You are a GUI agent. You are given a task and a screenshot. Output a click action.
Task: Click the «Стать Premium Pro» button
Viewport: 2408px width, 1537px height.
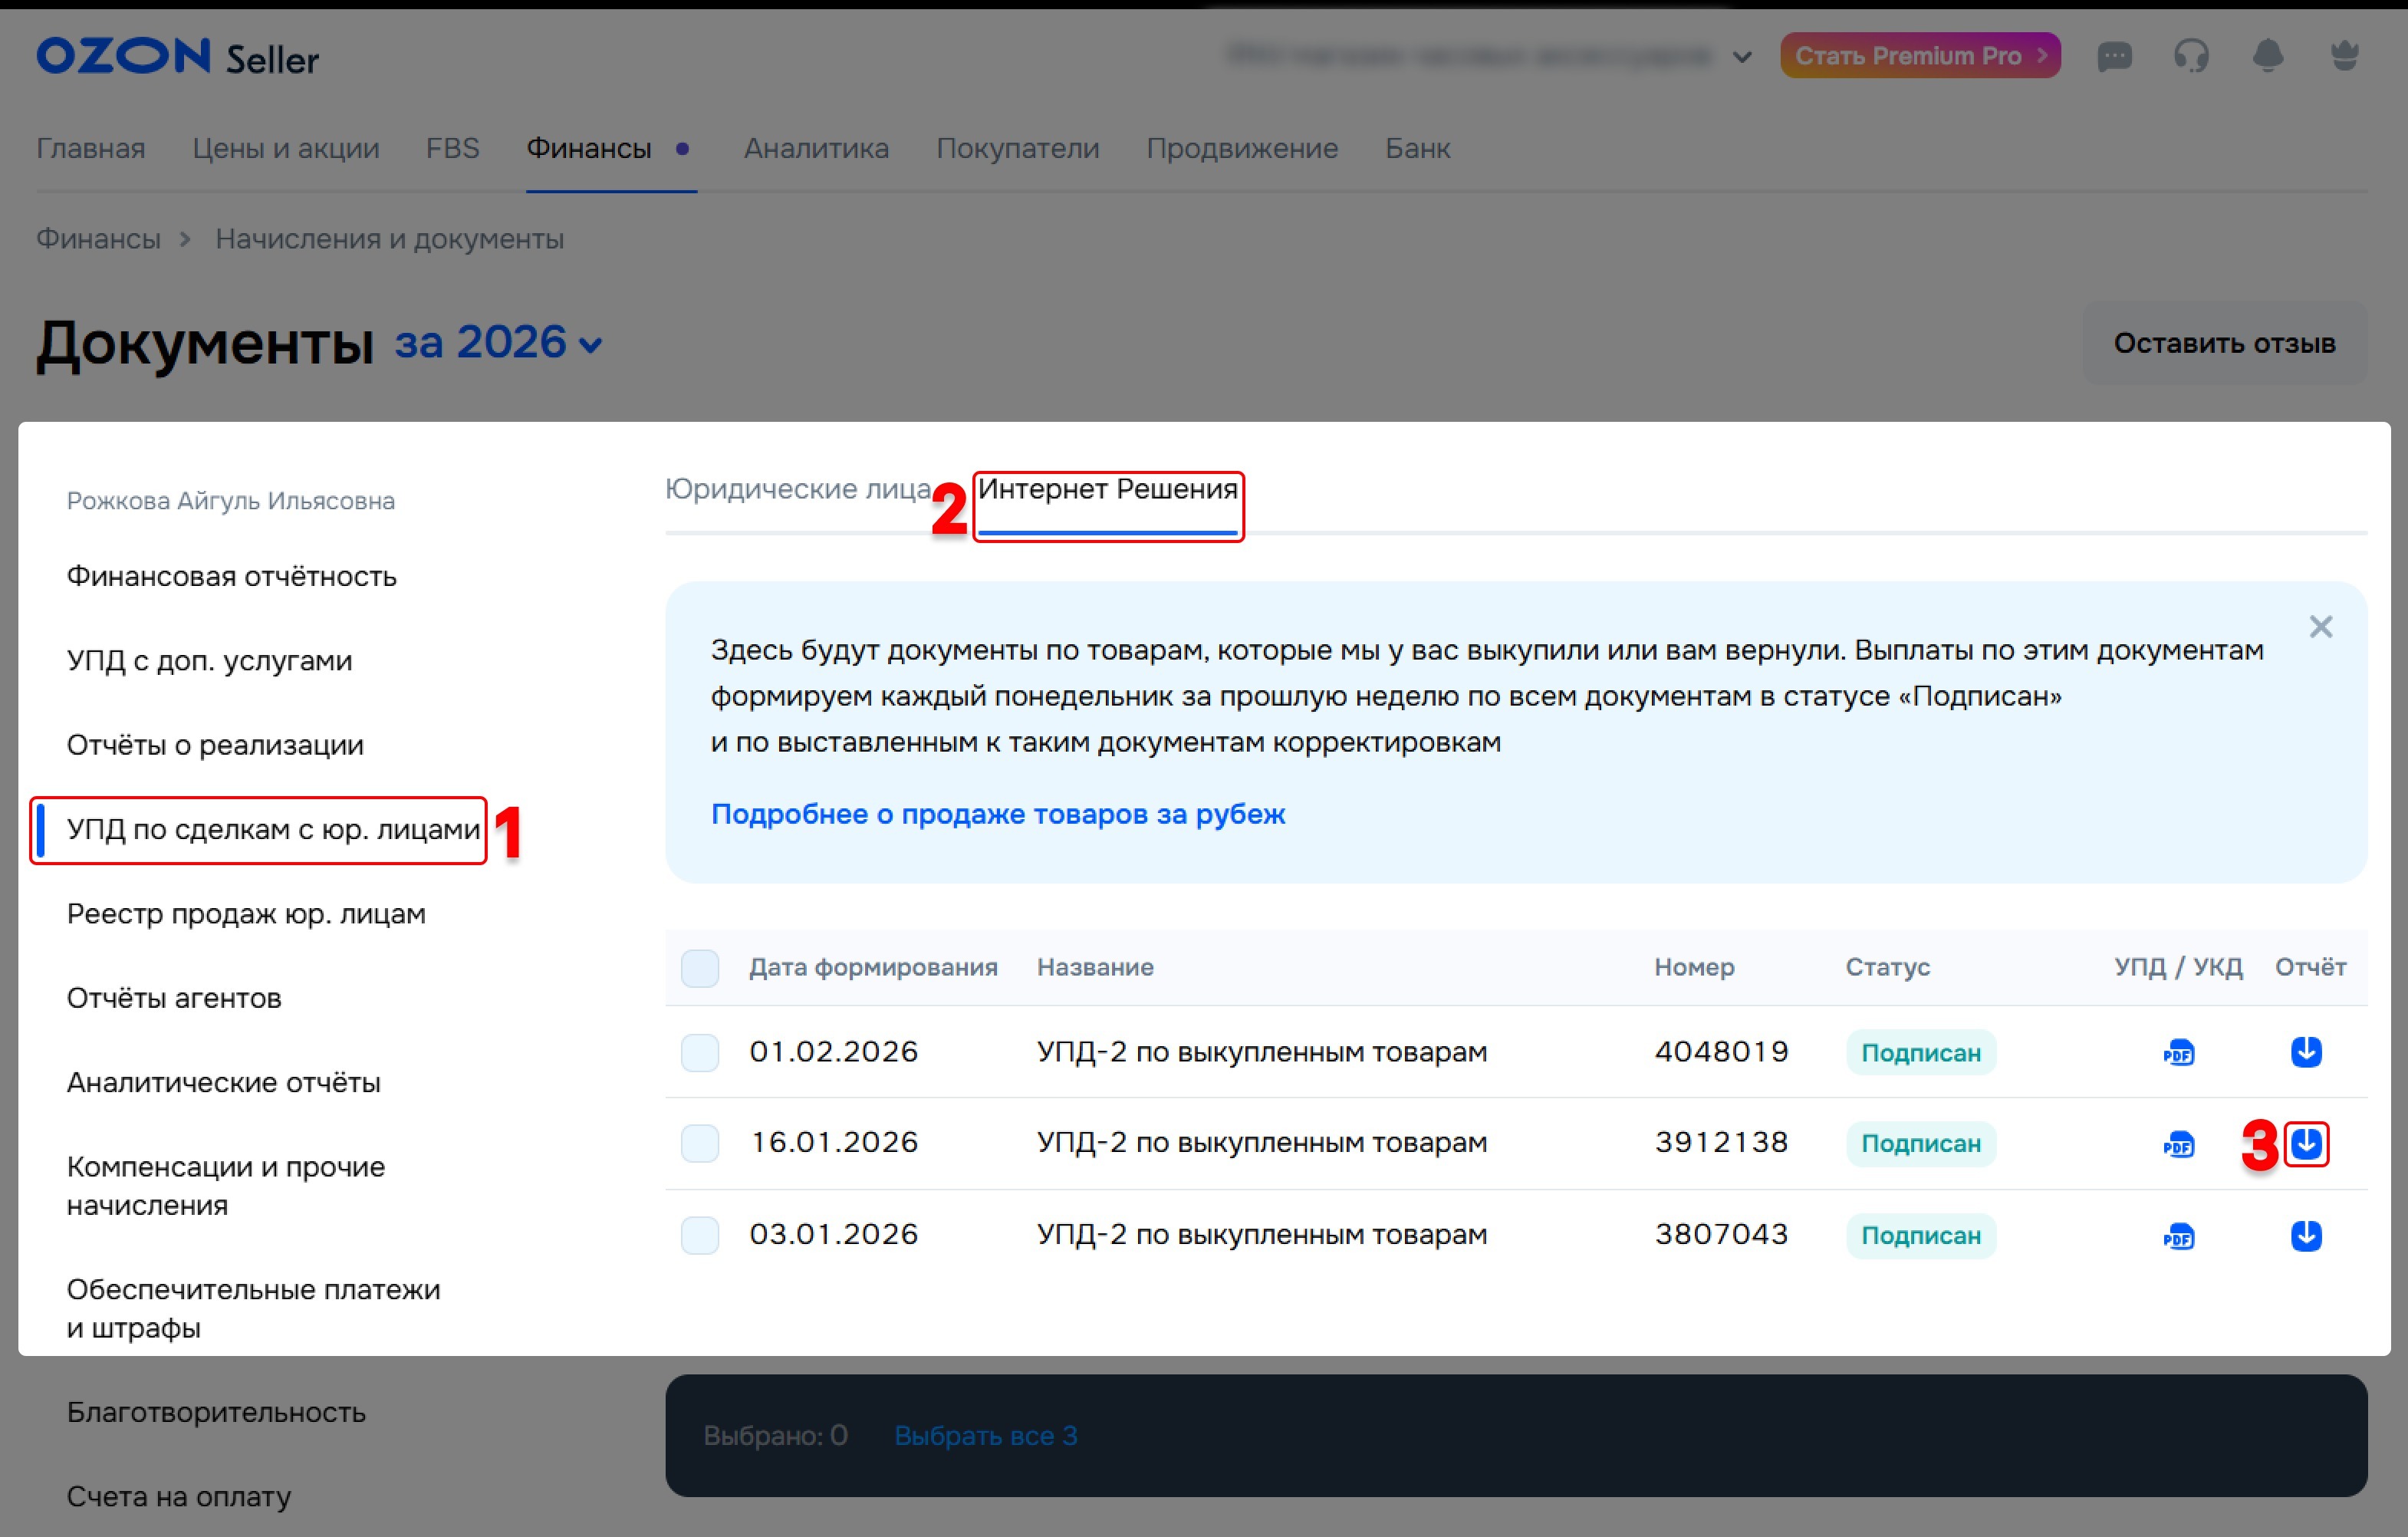click(x=1919, y=56)
